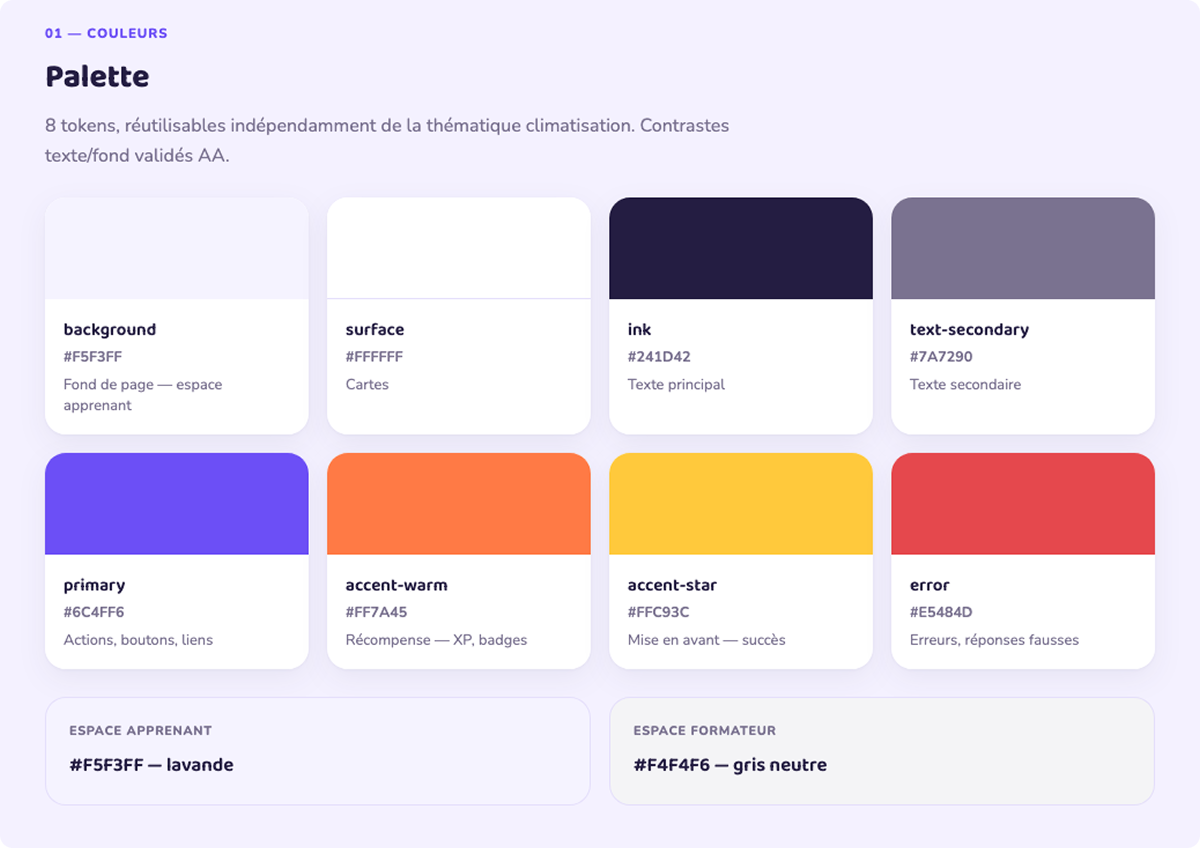The width and height of the screenshot is (1200, 848).
Task: Click the "Actions, boutons, liens" description
Action: (x=138, y=640)
